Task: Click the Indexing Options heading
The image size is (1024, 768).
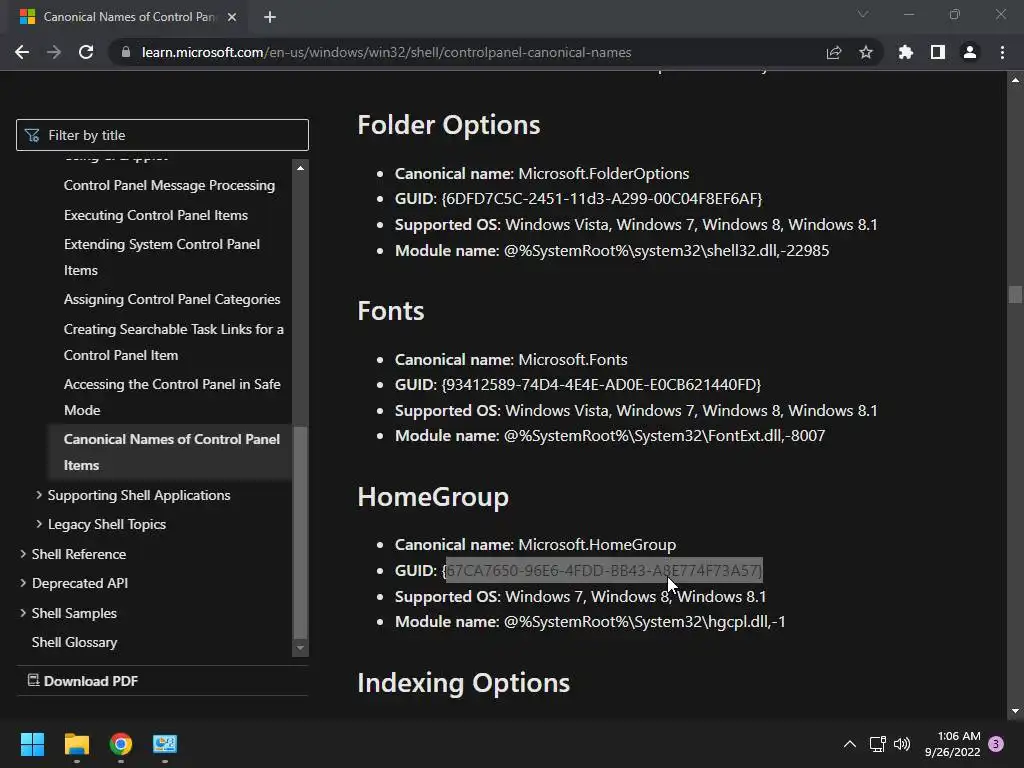Action: pos(463,683)
